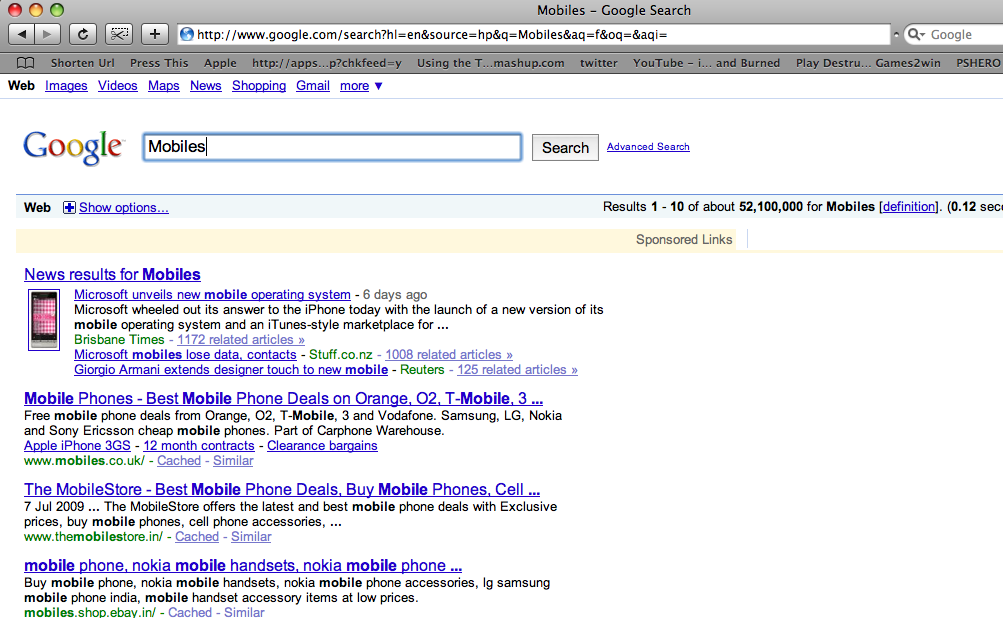
Task: Click the search magnifier in Google toolbar field
Action: (915, 35)
